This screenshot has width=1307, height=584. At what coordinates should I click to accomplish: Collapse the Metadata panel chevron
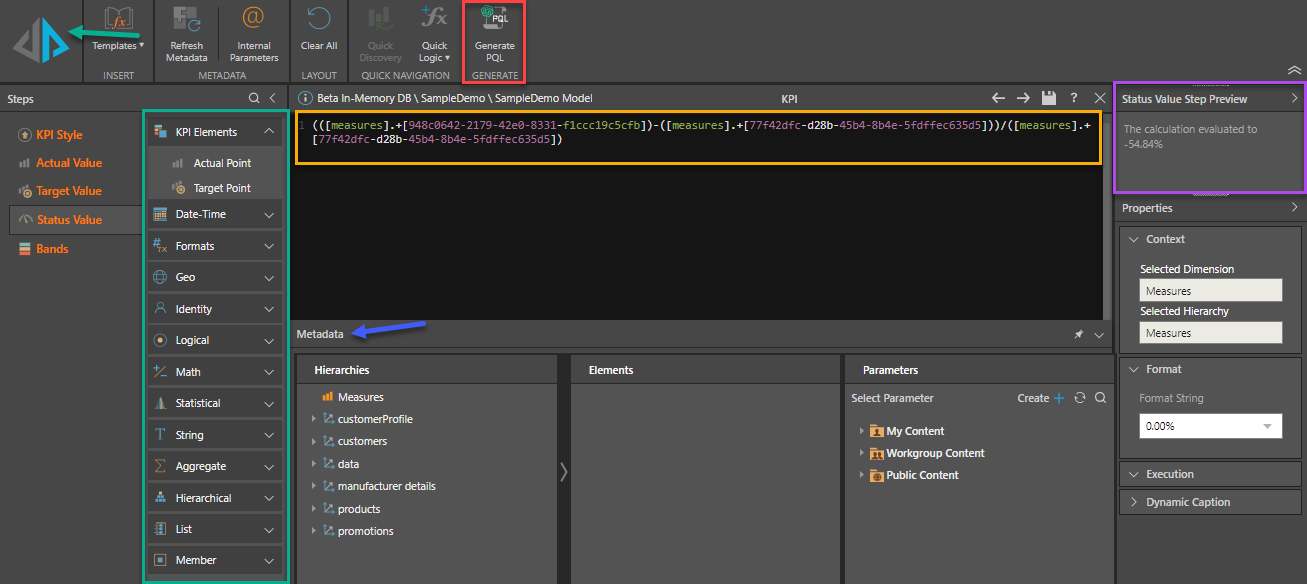point(1099,334)
